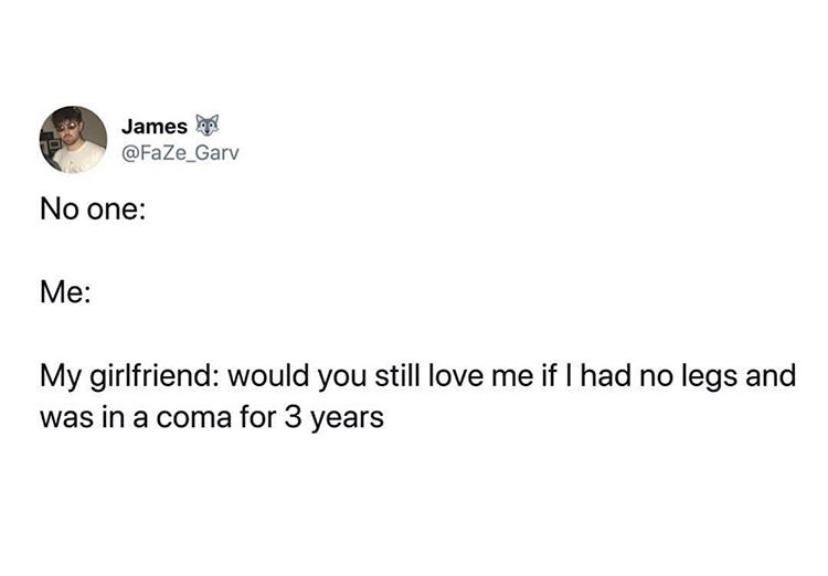The height and width of the screenshot is (576, 828).
Task: Select the "Me:" tweet line
Action: 65,292
